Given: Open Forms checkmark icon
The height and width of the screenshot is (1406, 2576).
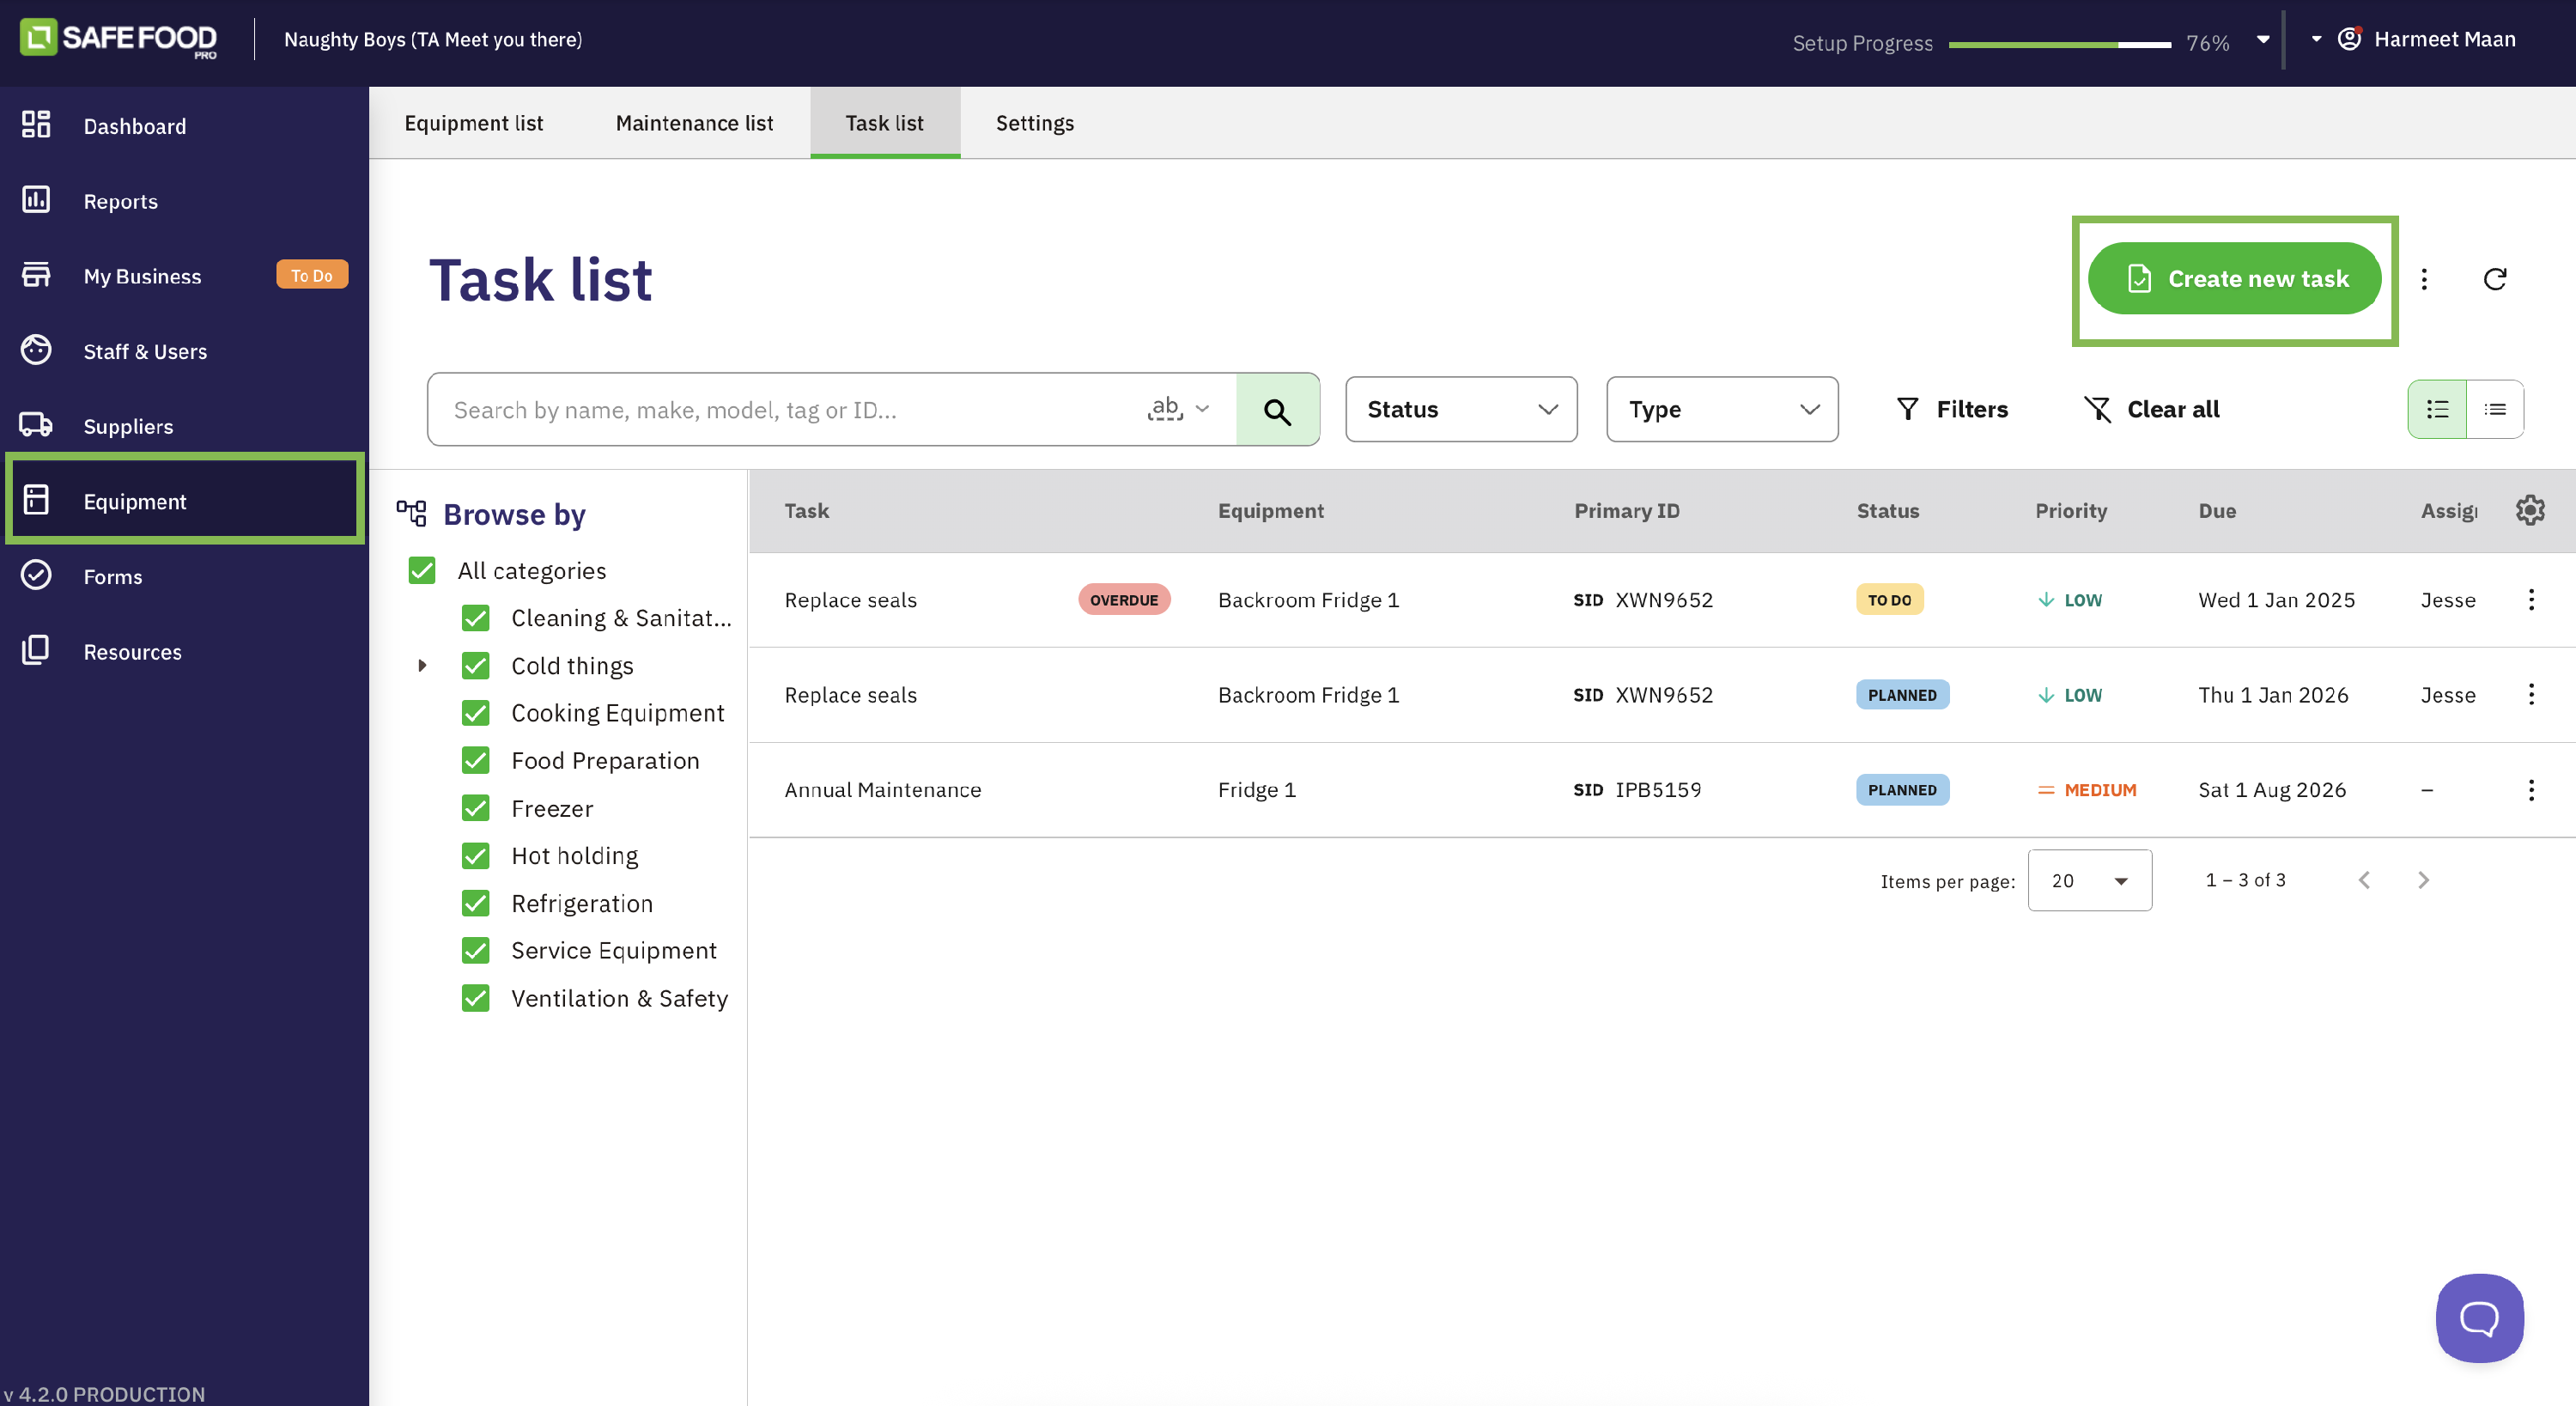Looking at the screenshot, I should [36, 575].
